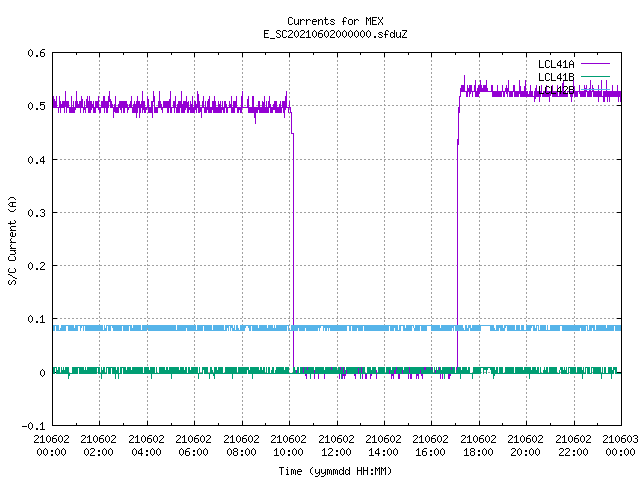Click the 210602 04:00 x-axis tick label
The width and height of the screenshot is (640, 480).
point(146,445)
